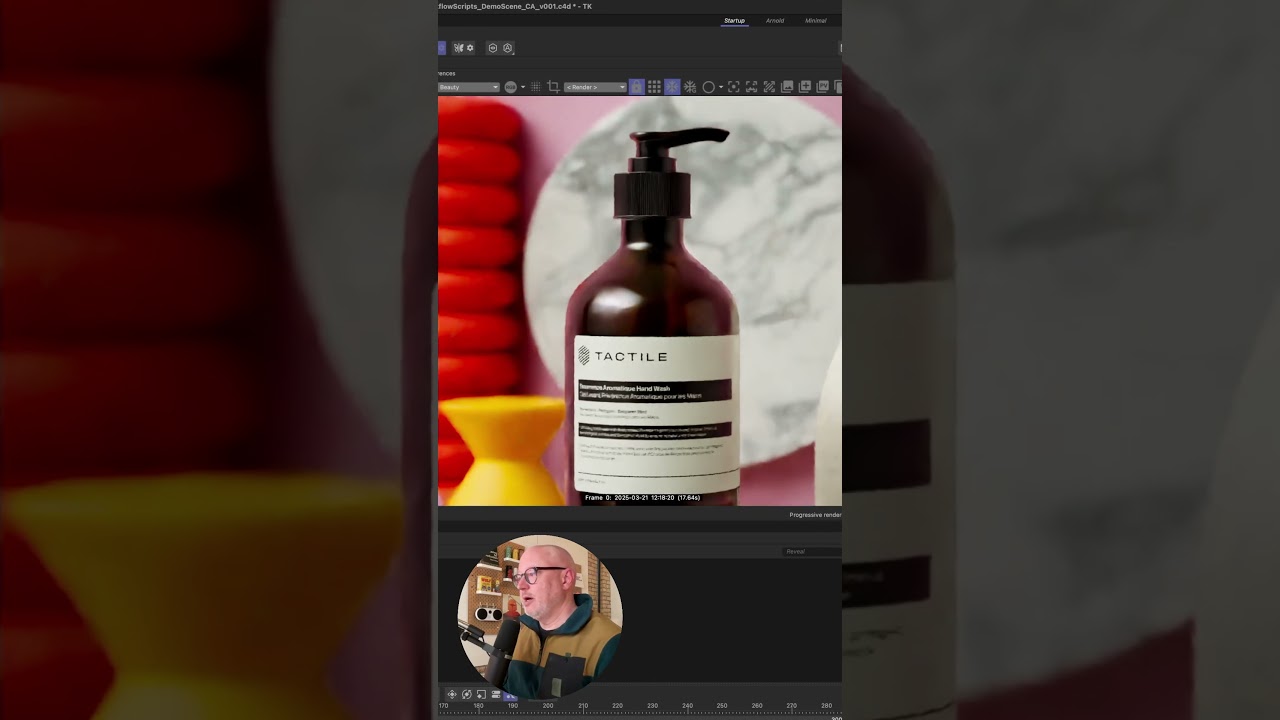Click the parameter bars icon near timeline
Viewport: 1280px width, 720px height.
coord(496,694)
